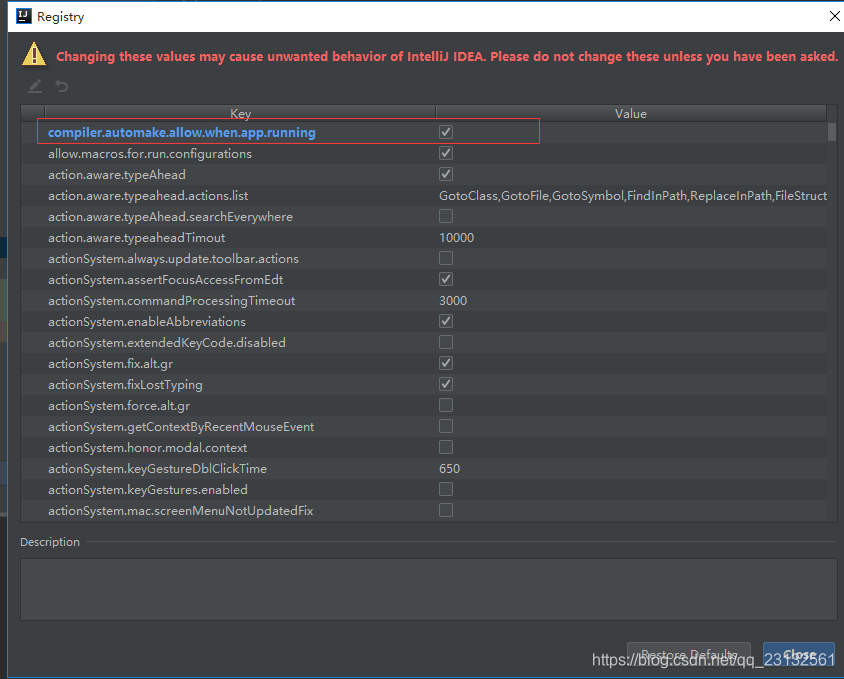
Task: Select actionSystem.honor.modal.context key
Action: tap(147, 447)
